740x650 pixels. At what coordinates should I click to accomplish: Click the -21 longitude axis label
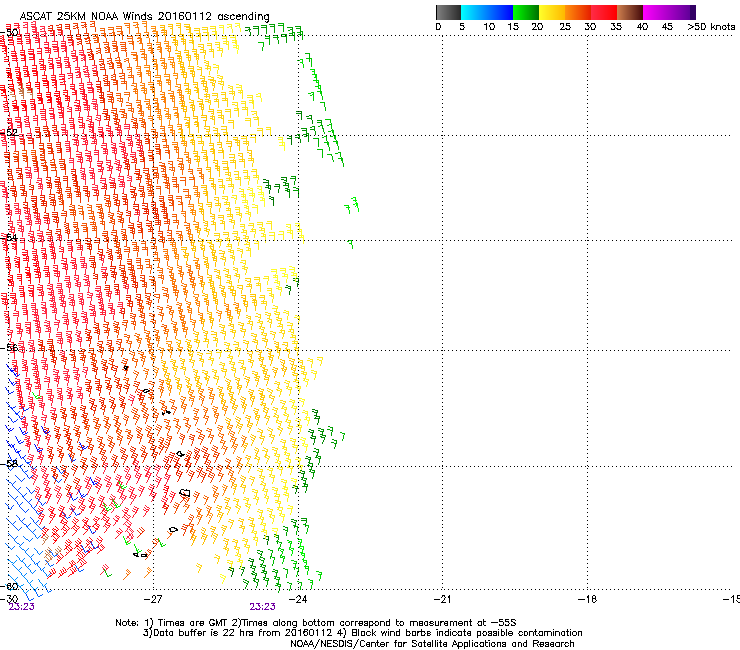click(x=442, y=599)
